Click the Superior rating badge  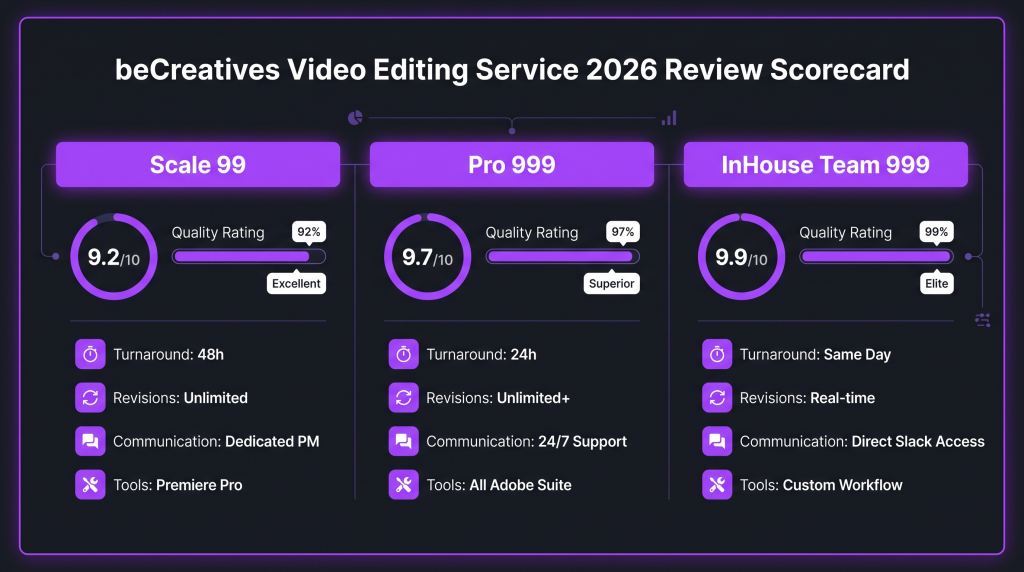point(611,283)
